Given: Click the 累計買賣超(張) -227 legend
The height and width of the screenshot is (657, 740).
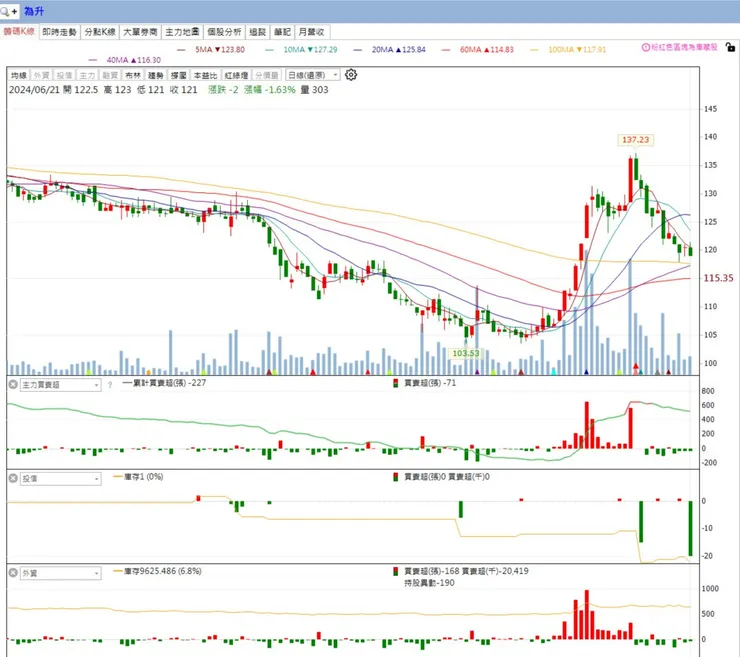Looking at the screenshot, I should (164, 383).
